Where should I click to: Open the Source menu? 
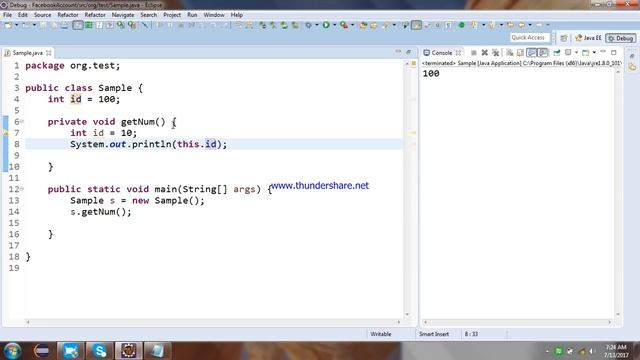tap(42, 15)
